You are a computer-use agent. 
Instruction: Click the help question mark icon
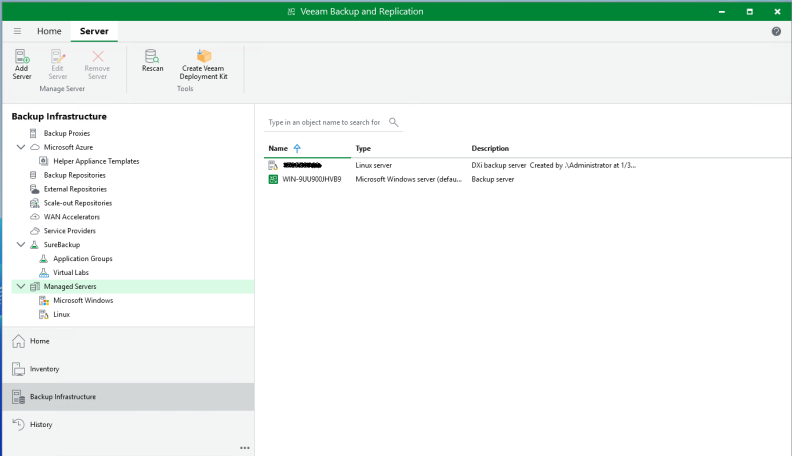tap(776, 32)
